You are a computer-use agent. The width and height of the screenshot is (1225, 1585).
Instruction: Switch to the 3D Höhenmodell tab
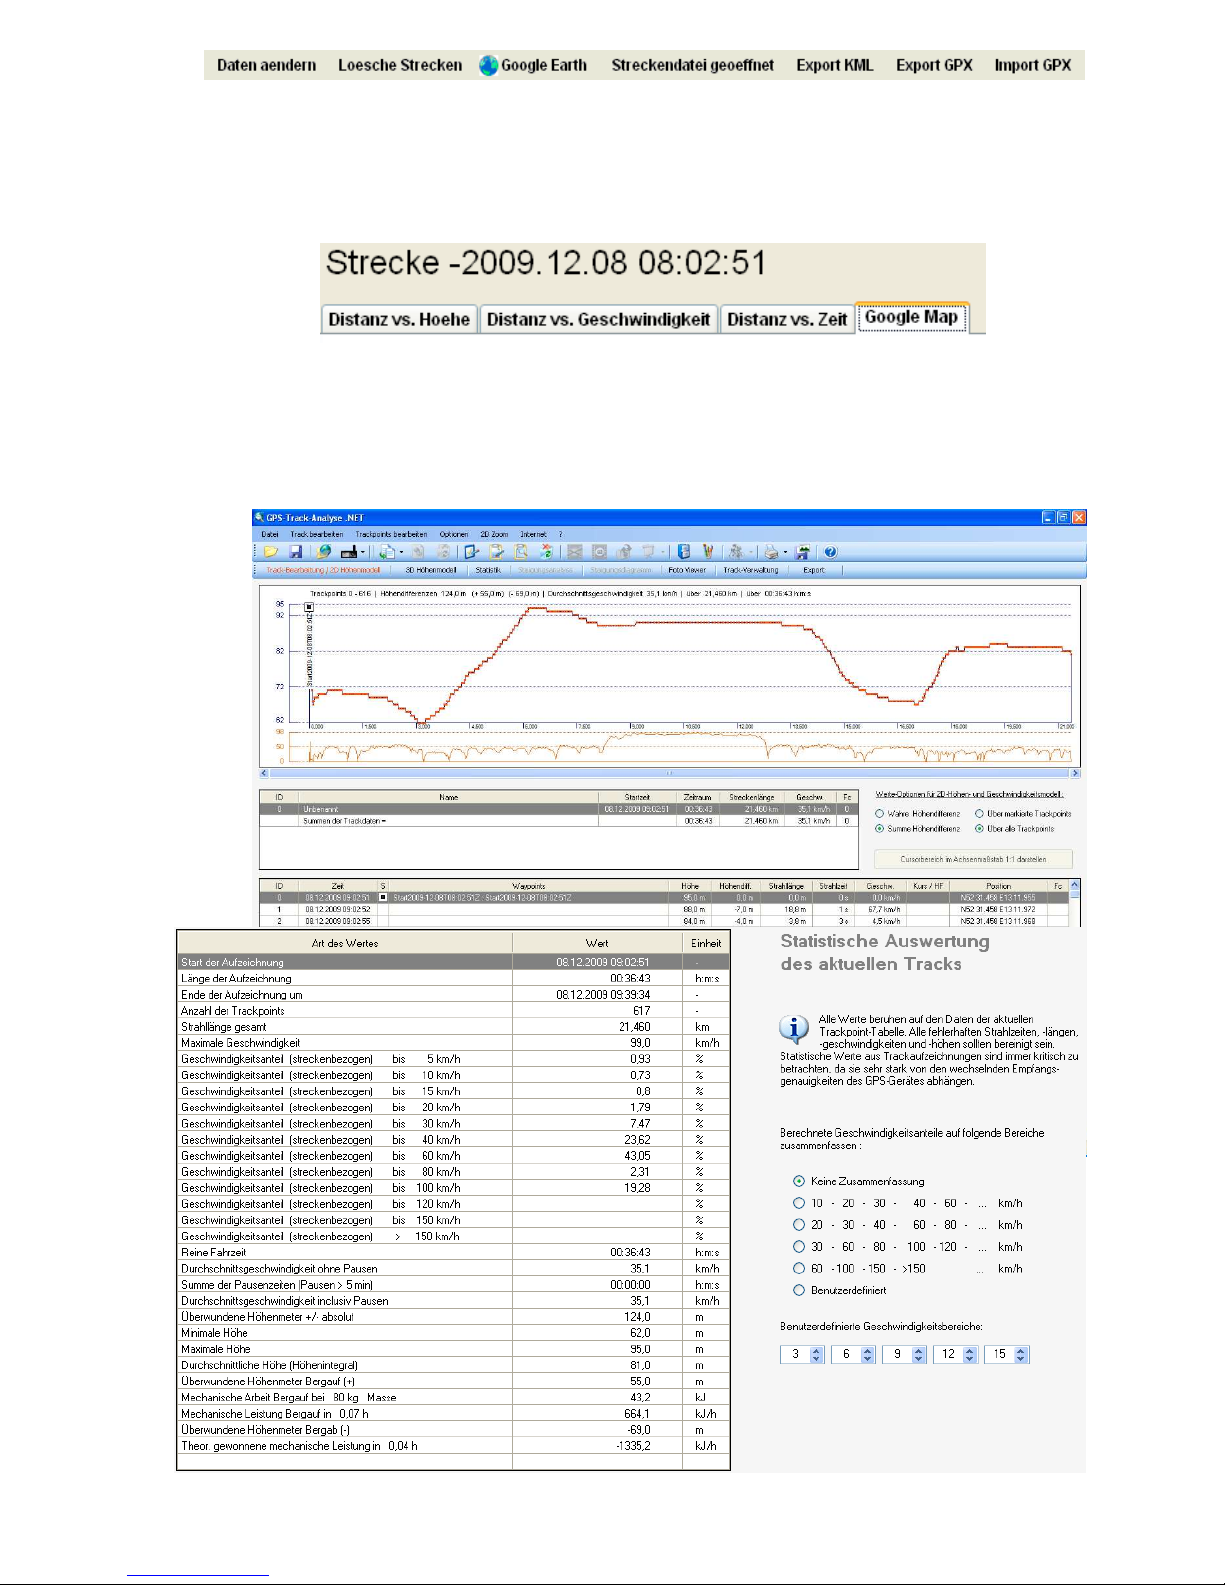tap(431, 570)
